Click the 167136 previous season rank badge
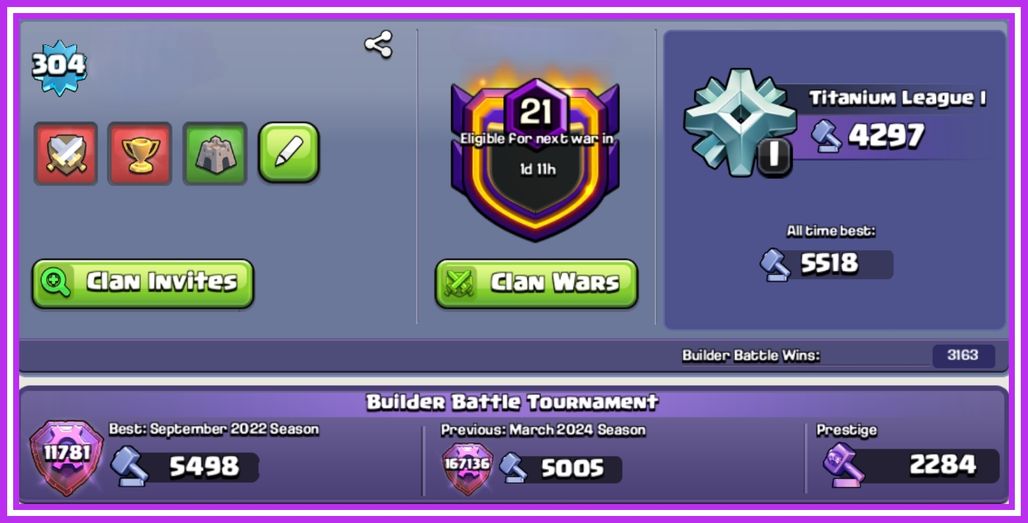The image size is (1028, 523). 467,468
